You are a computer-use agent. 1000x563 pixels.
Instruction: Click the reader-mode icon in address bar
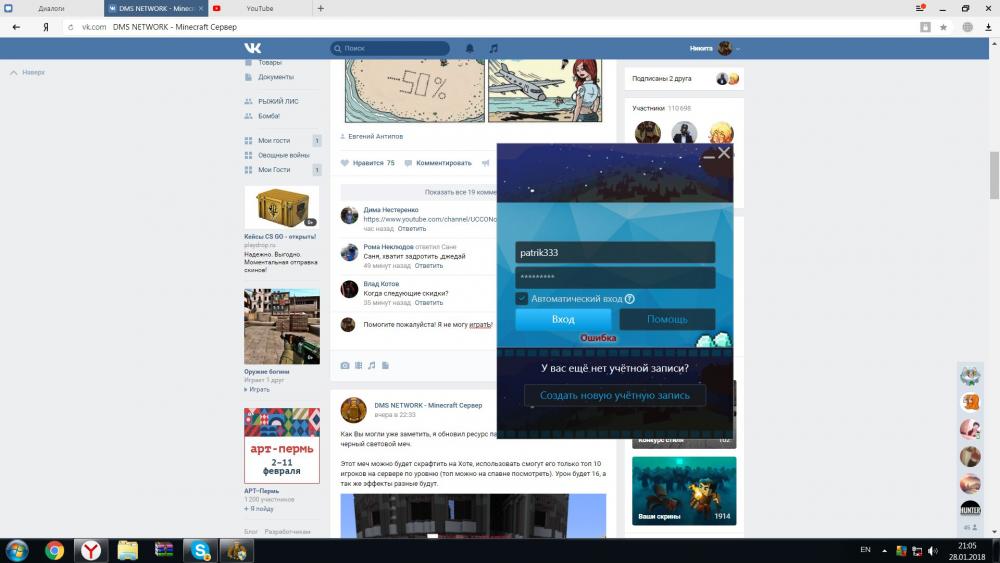pyautogui.click(x=925, y=27)
